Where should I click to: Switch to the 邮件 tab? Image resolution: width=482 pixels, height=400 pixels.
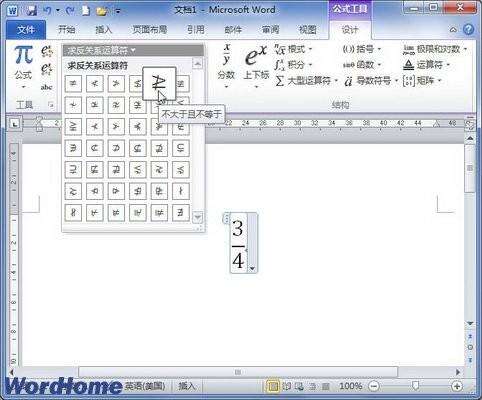tap(233, 30)
